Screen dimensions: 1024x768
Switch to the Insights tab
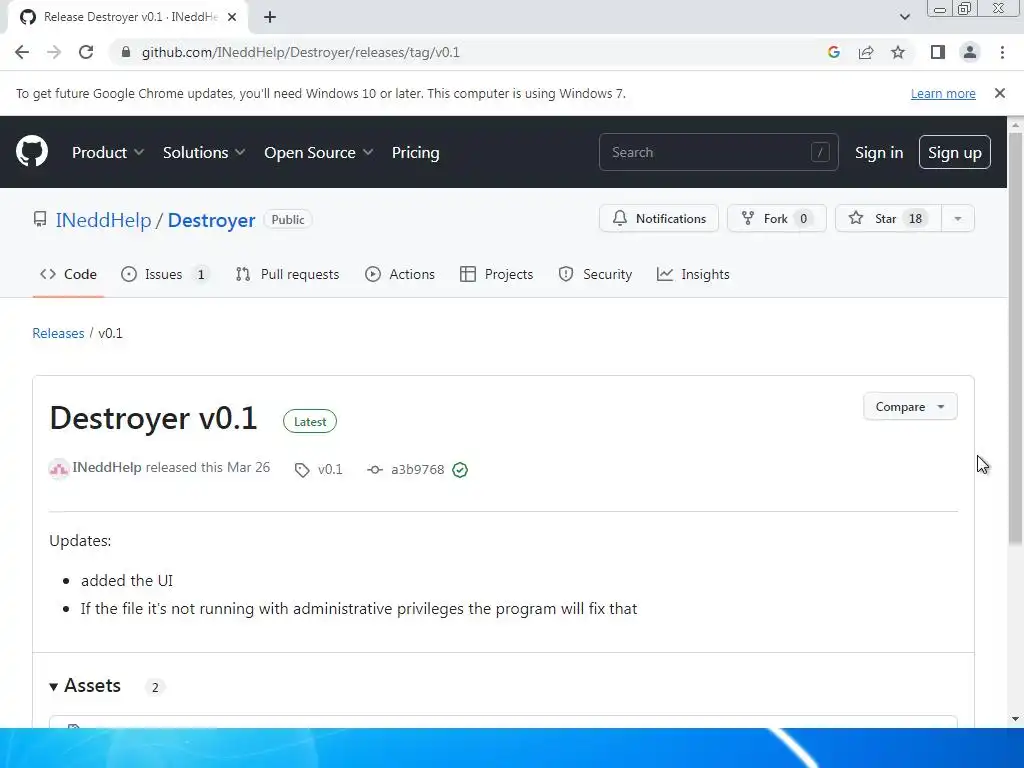coord(693,274)
